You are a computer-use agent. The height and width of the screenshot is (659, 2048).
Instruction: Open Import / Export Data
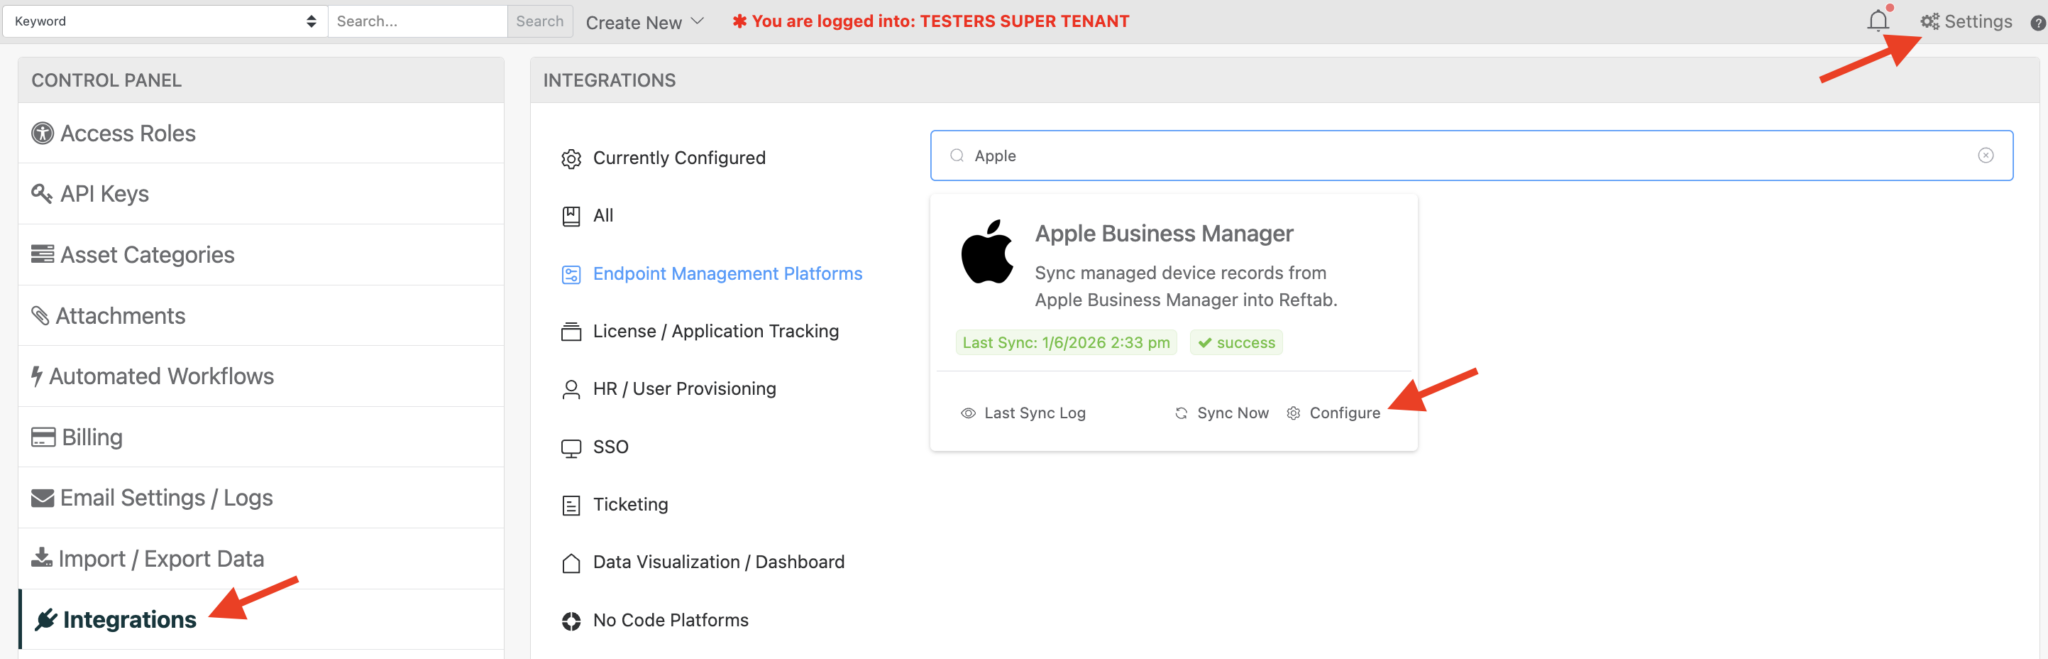click(x=261, y=558)
